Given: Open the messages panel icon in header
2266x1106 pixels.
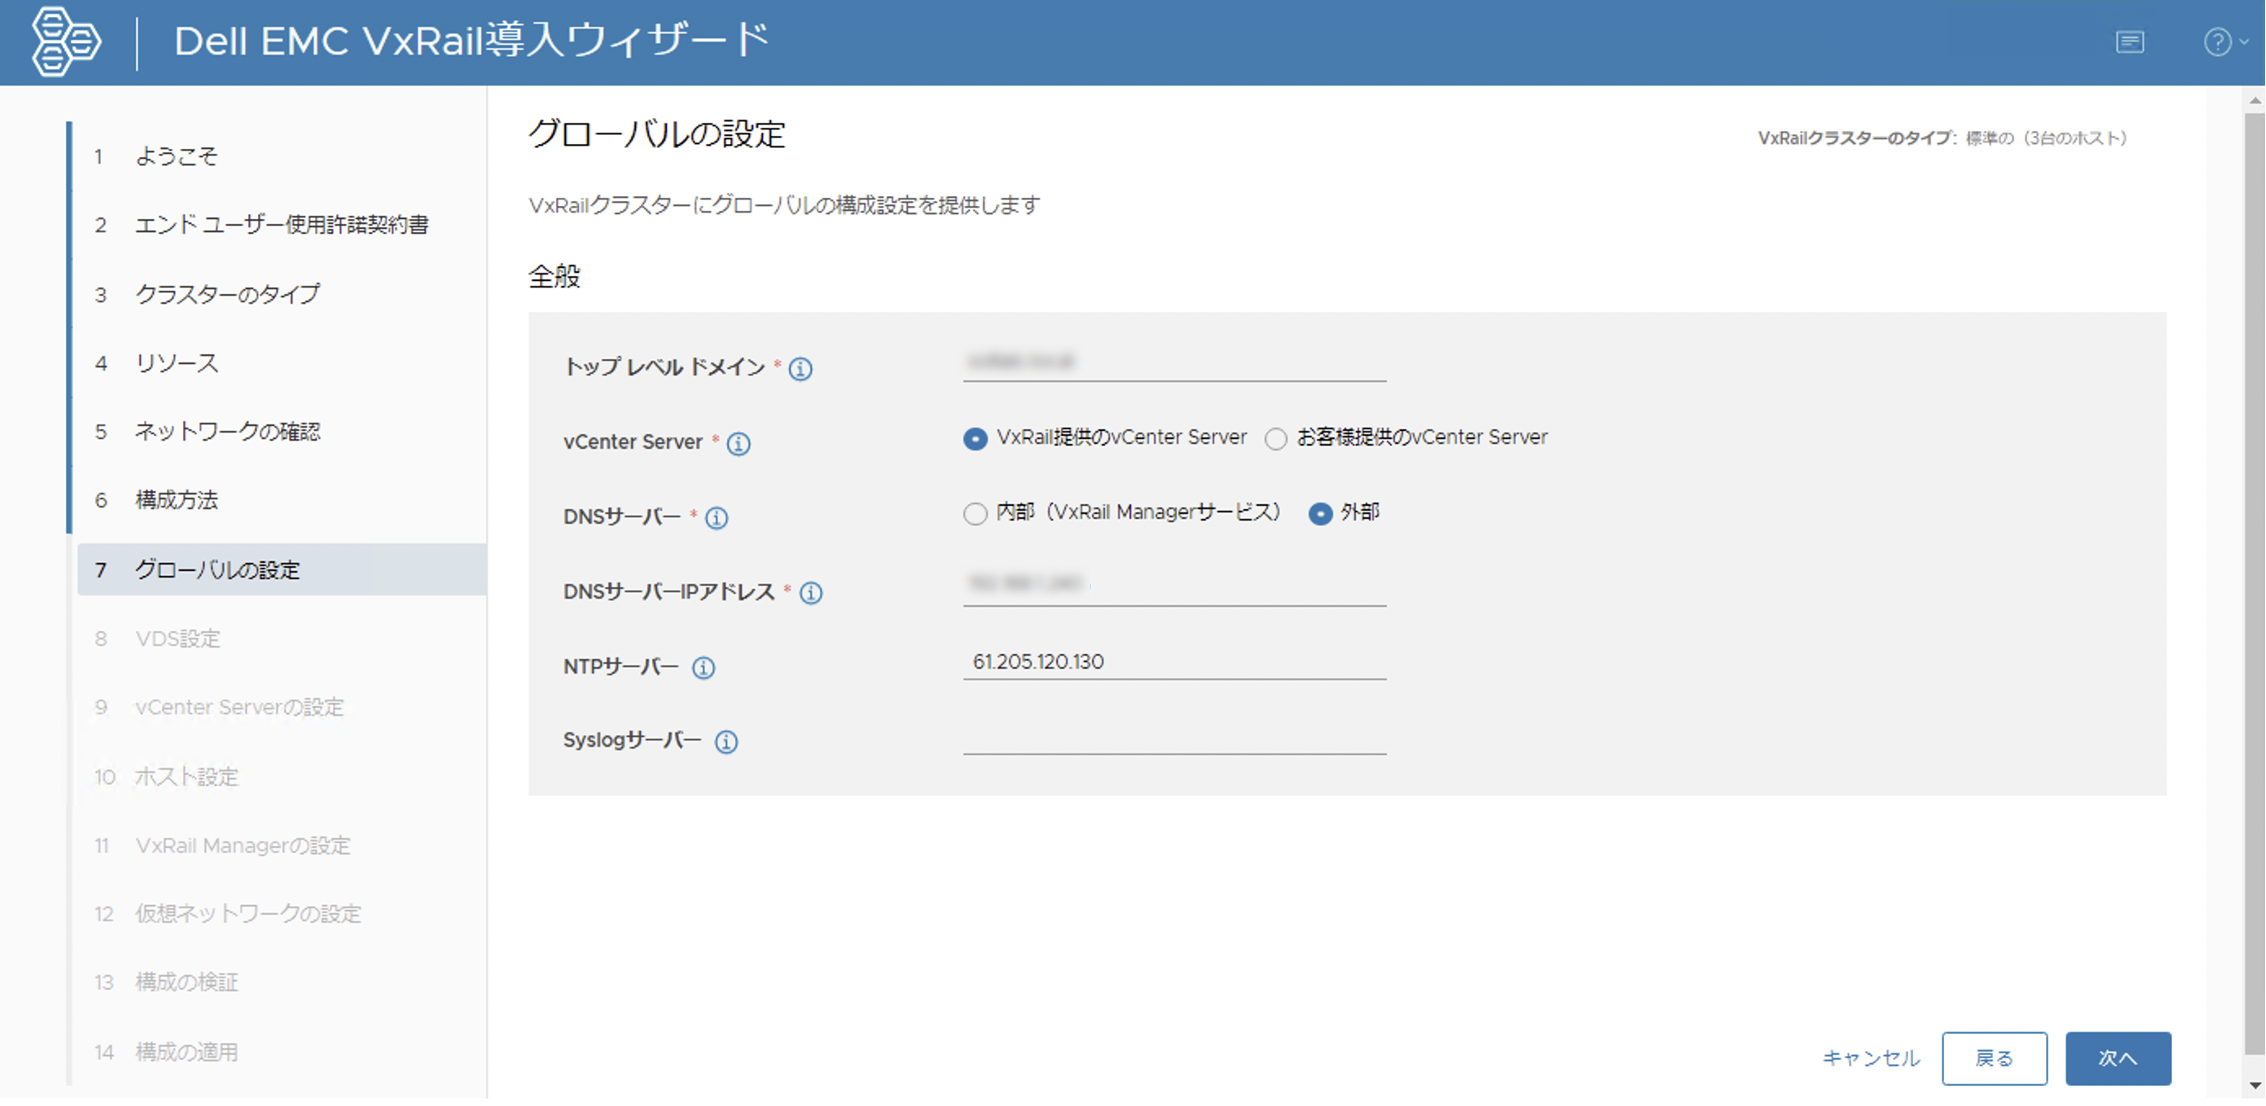Looking at the screenshot, I should [2129, 42].
